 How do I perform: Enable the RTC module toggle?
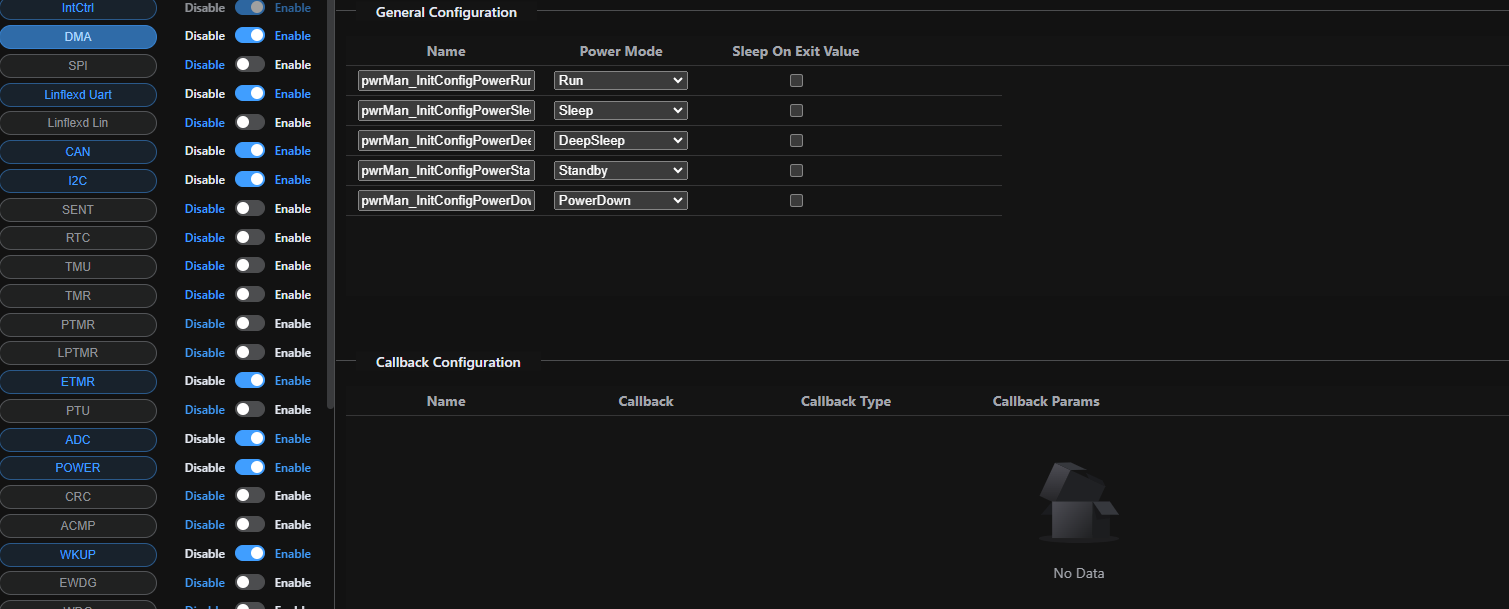(250, 238)
